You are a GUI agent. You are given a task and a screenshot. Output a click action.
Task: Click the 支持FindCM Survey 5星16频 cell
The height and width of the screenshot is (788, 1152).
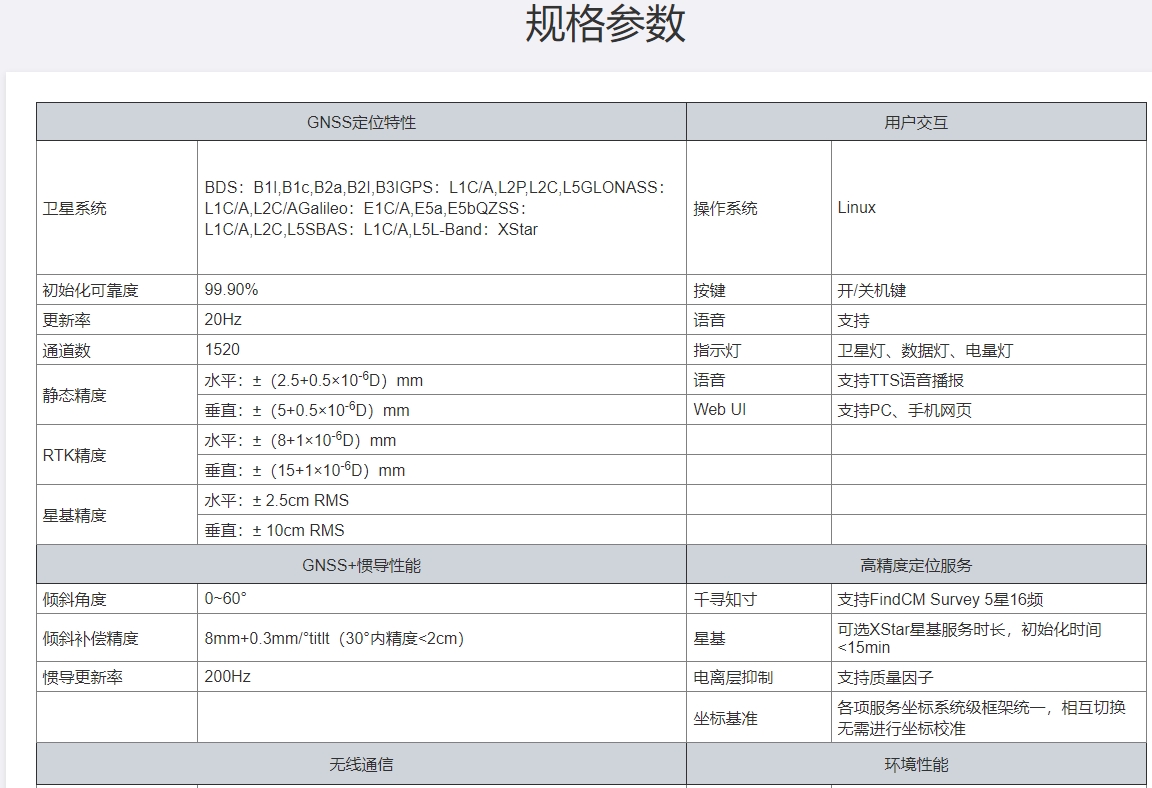(940, 600)
